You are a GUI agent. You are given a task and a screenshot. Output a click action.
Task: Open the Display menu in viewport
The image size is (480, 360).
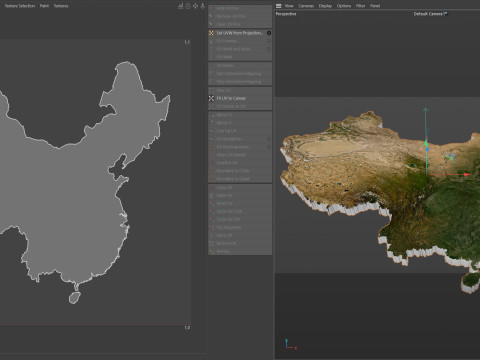pyautogui.click(x=325, y=6)
